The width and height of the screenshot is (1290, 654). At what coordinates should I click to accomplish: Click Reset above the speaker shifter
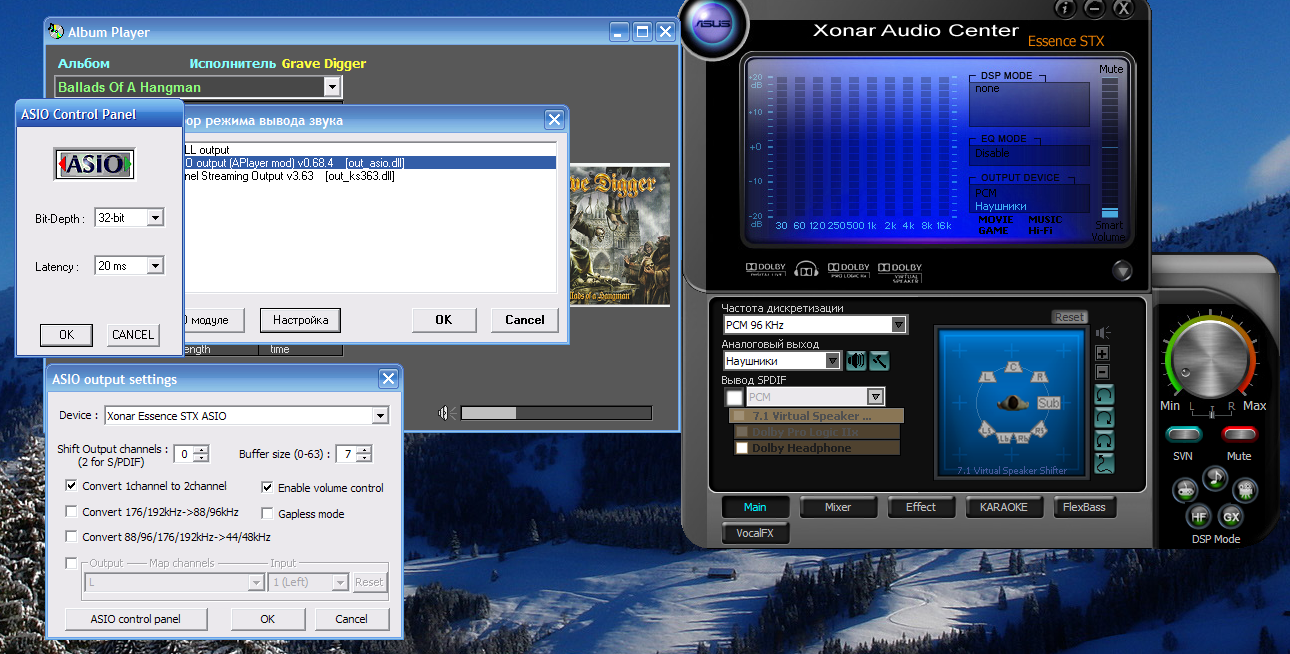tap(1069, 317)
